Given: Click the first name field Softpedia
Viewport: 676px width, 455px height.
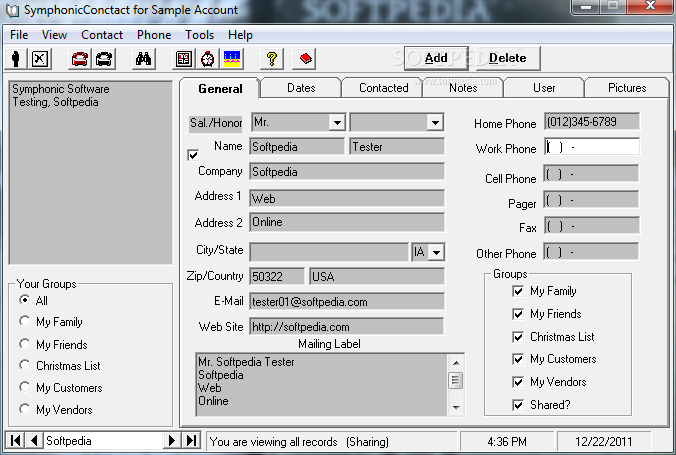Looking at the screenshot, I should 297,147.
